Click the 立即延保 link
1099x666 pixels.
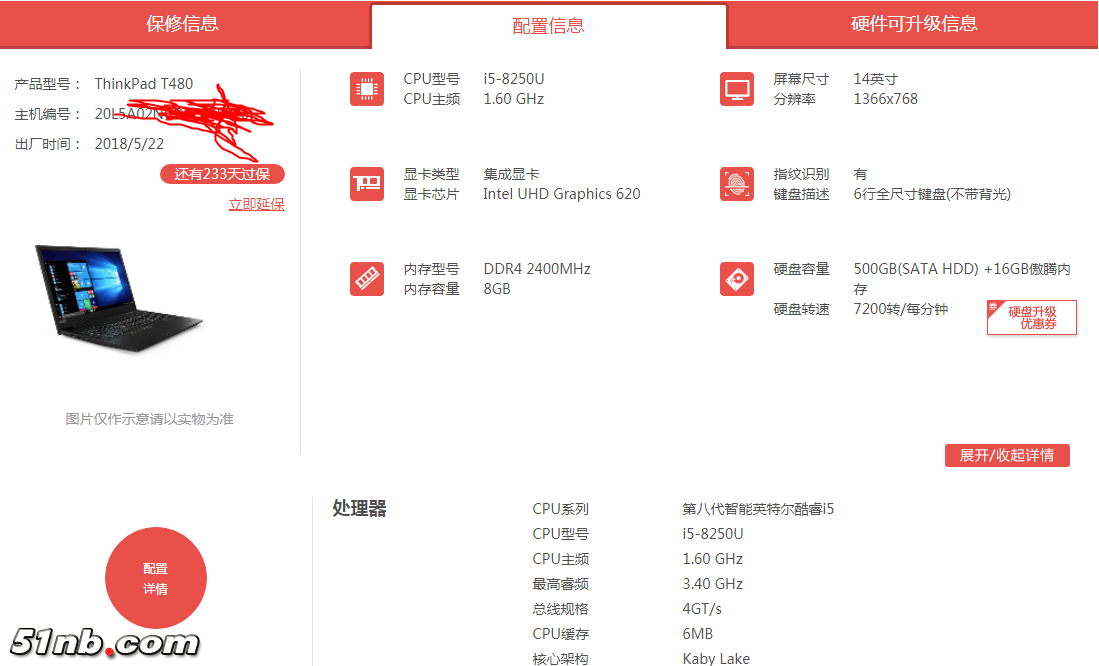(255, 202)
